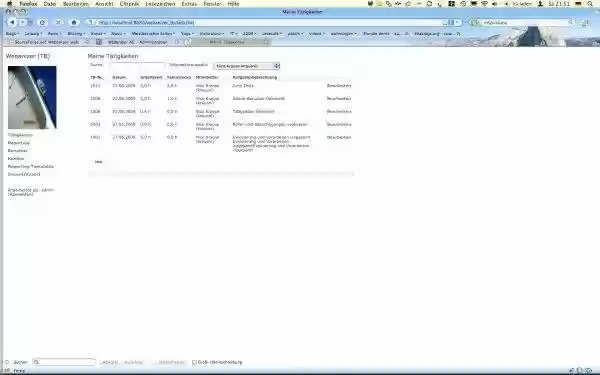Click the Time Machine clock icon
600x375 pixels.
[463, 4]
